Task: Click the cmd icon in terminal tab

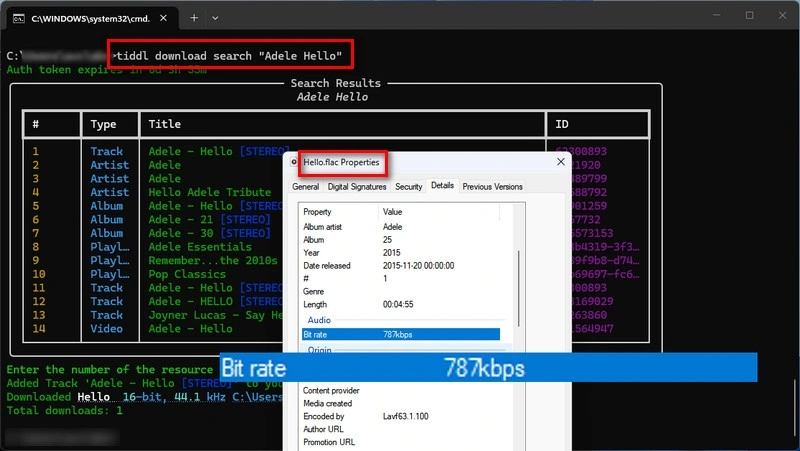Action: pos(19,18)
